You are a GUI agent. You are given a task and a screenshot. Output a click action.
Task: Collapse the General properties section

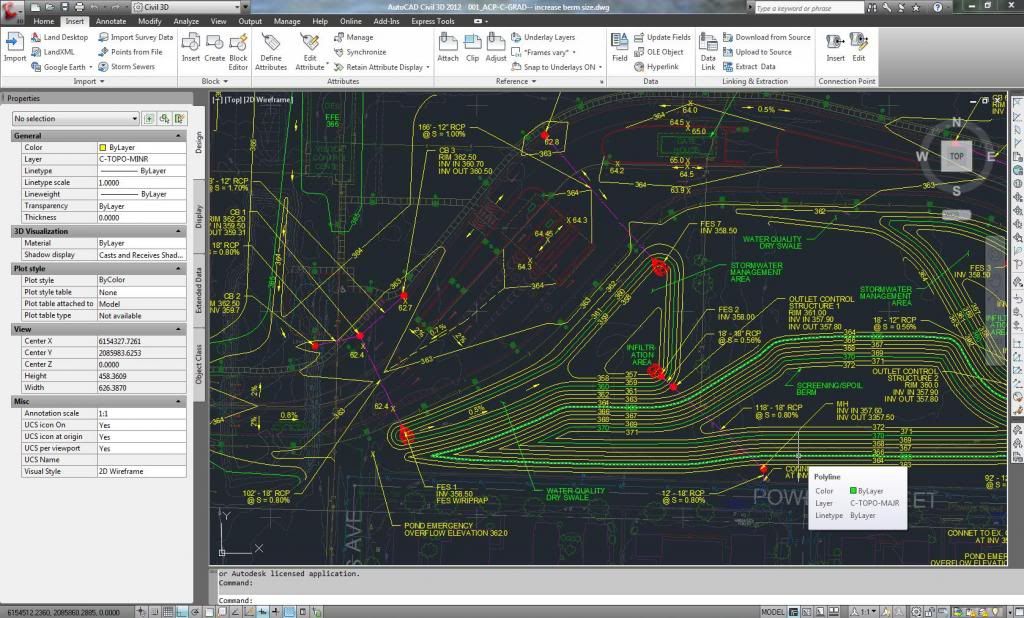pos(179,135)
